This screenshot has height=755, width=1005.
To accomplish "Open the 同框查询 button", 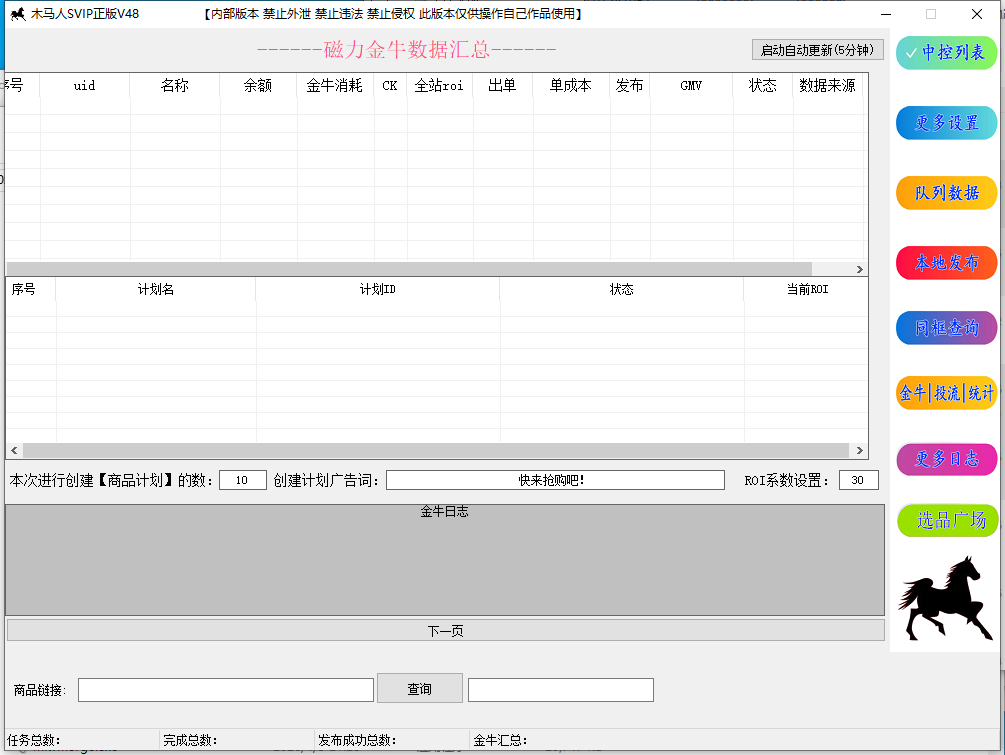I will point(946,328).
